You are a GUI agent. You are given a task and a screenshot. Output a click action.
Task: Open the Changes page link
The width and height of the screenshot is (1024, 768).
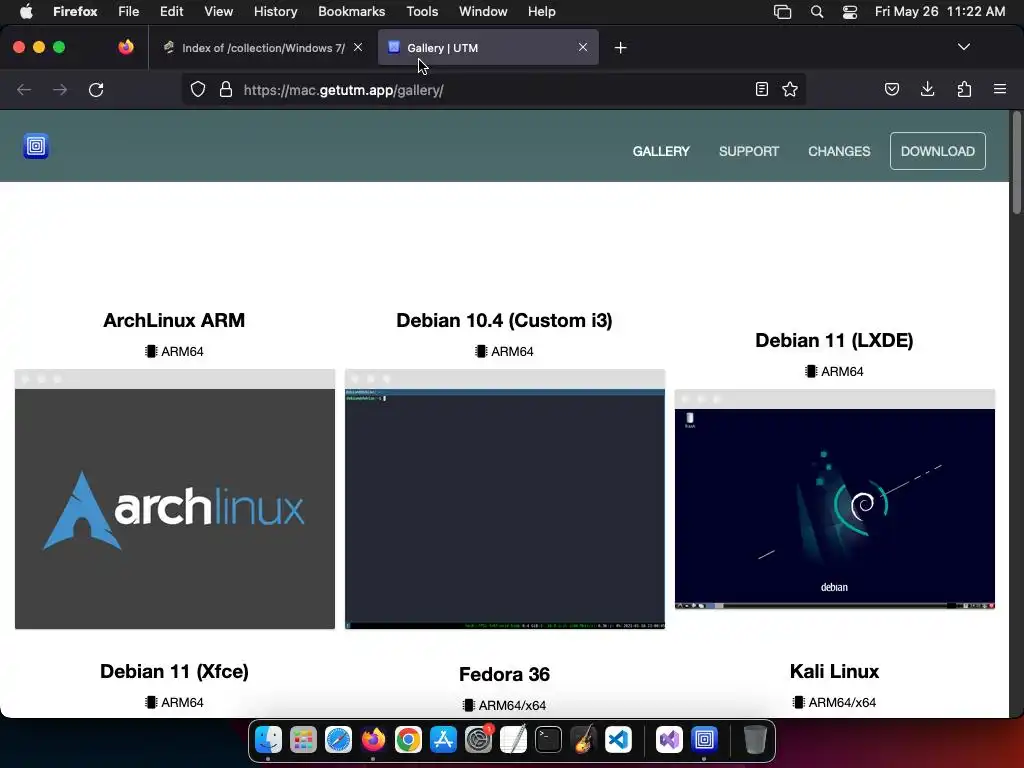point(839,152)
